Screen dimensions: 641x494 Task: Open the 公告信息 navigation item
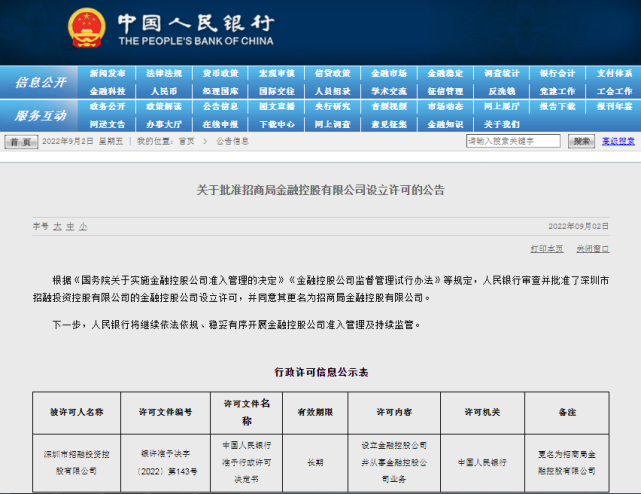point(220,106)
